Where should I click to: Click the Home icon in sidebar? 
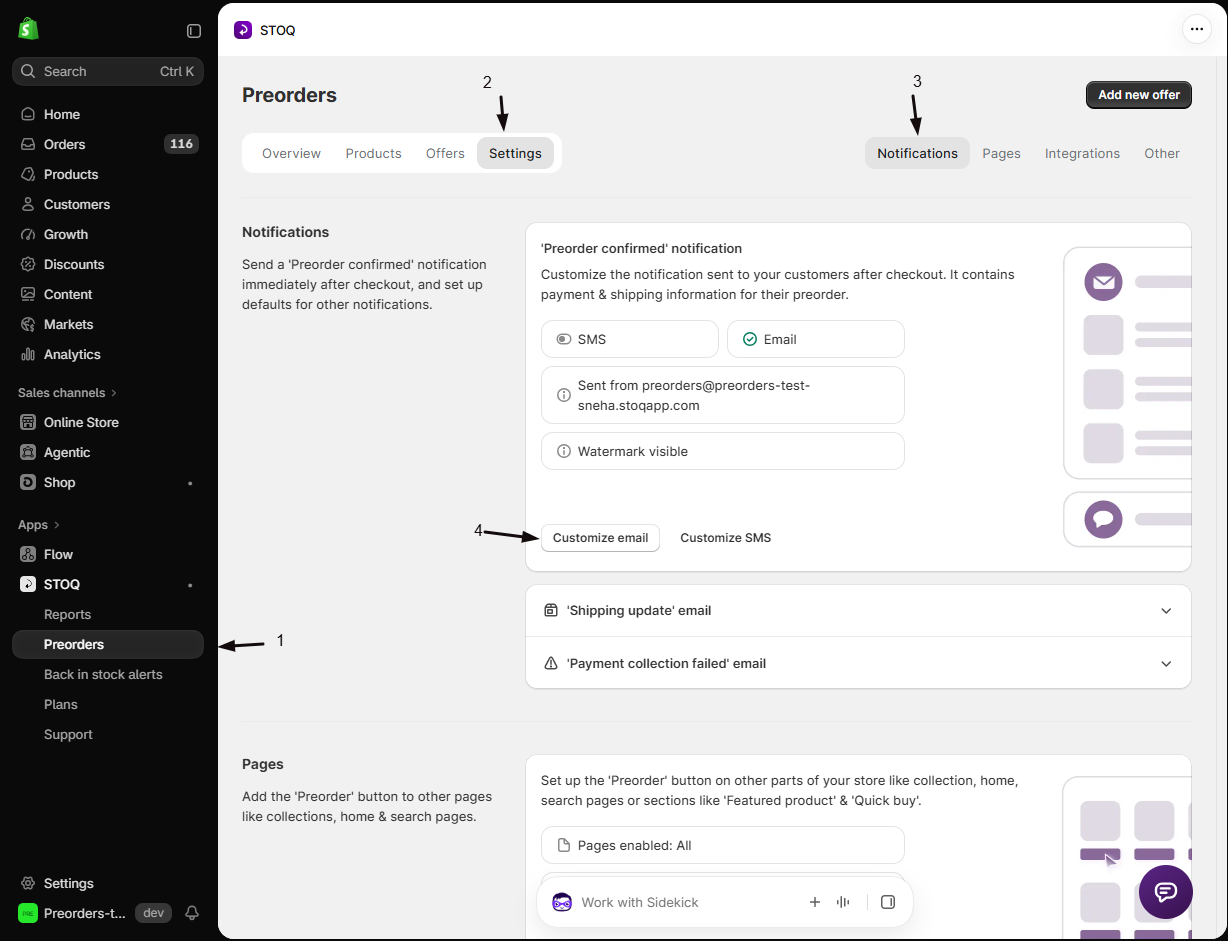[x=28, y=114]
